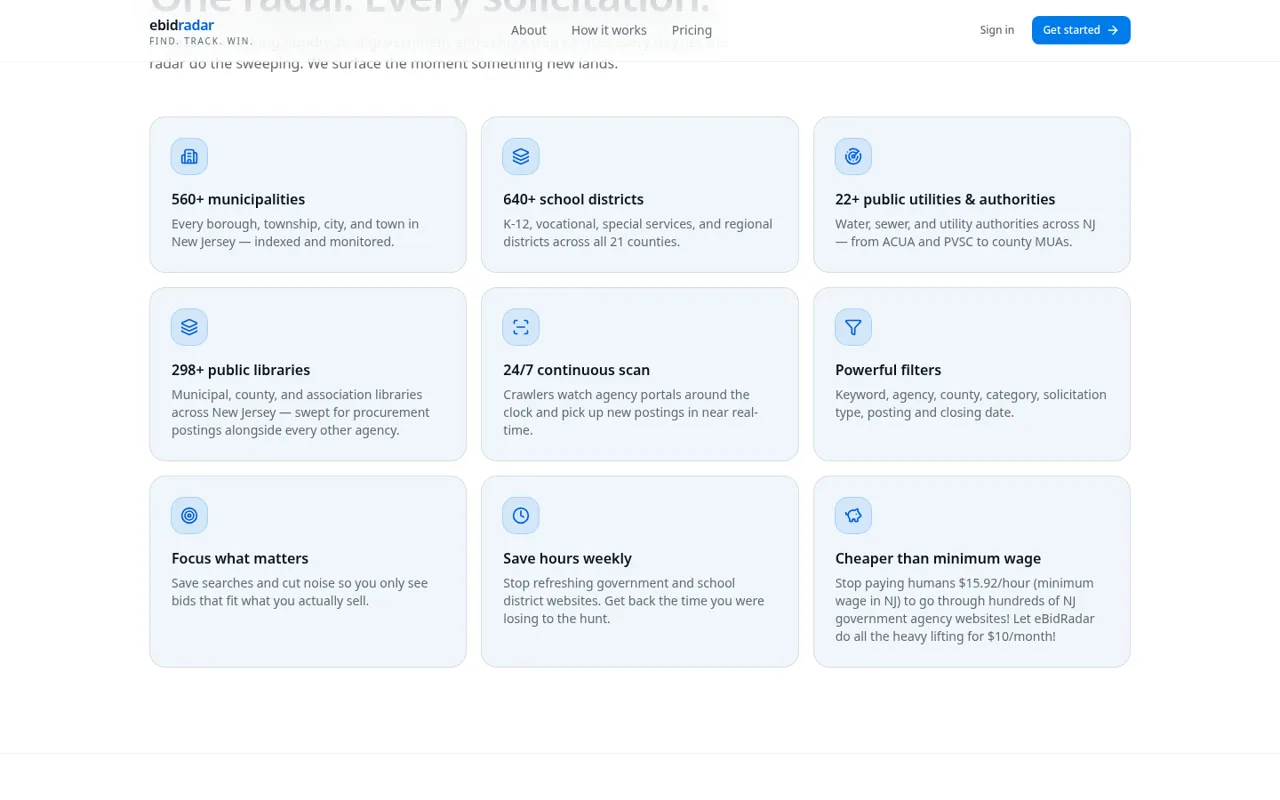
Task: Click description starting 'Stop paying humans $15.92/hour'
Action: pyautogui.click(x=965, y=610)
